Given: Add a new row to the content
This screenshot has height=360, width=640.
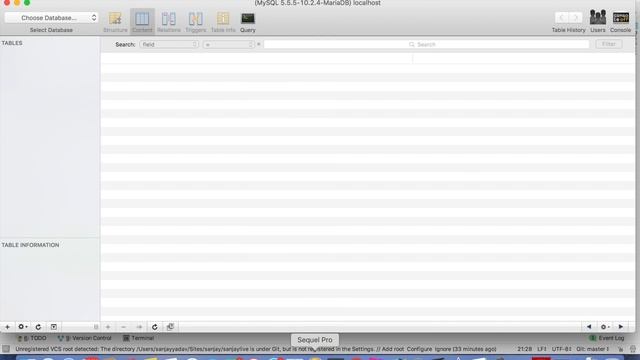Looking at the screenshot, I should [108, 327].
